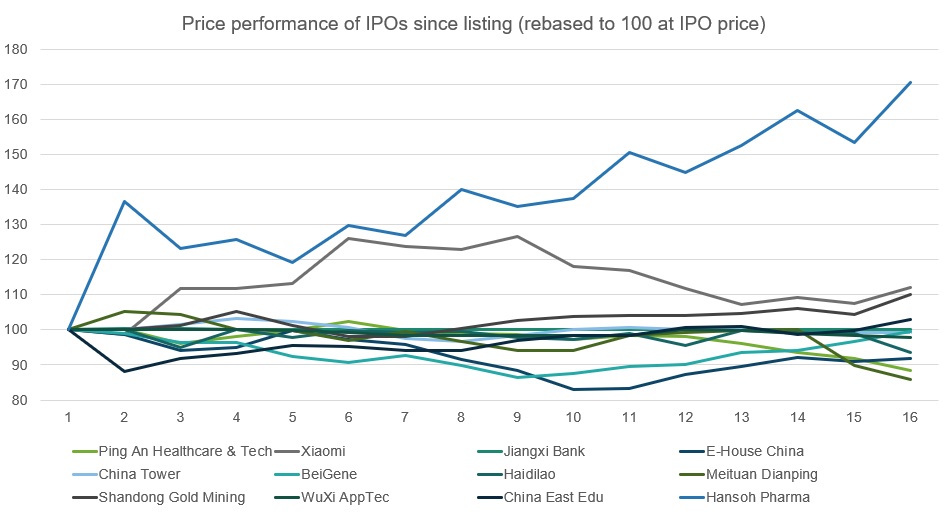Viewport: 951px width, 527px height.
Task: Click the gray Xiaomi line peak at period 9
Action: coord(516,236)
